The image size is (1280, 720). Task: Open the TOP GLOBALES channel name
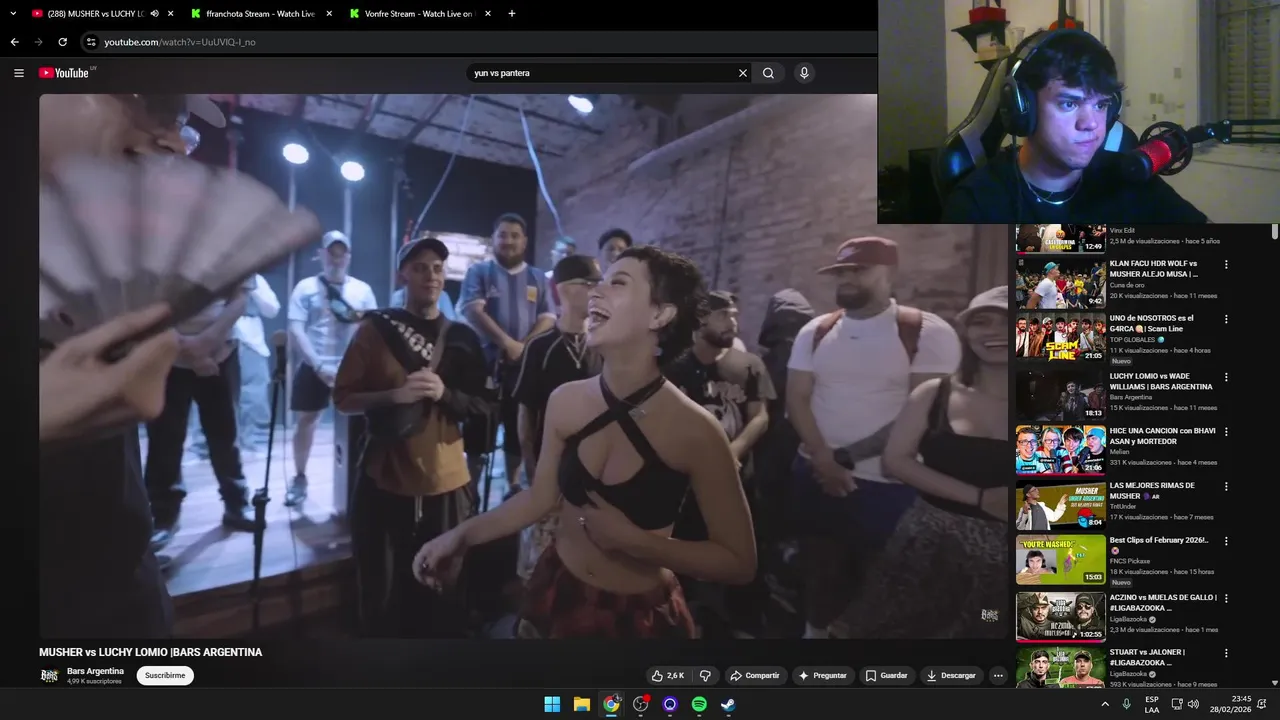[x=1132, y=340]
